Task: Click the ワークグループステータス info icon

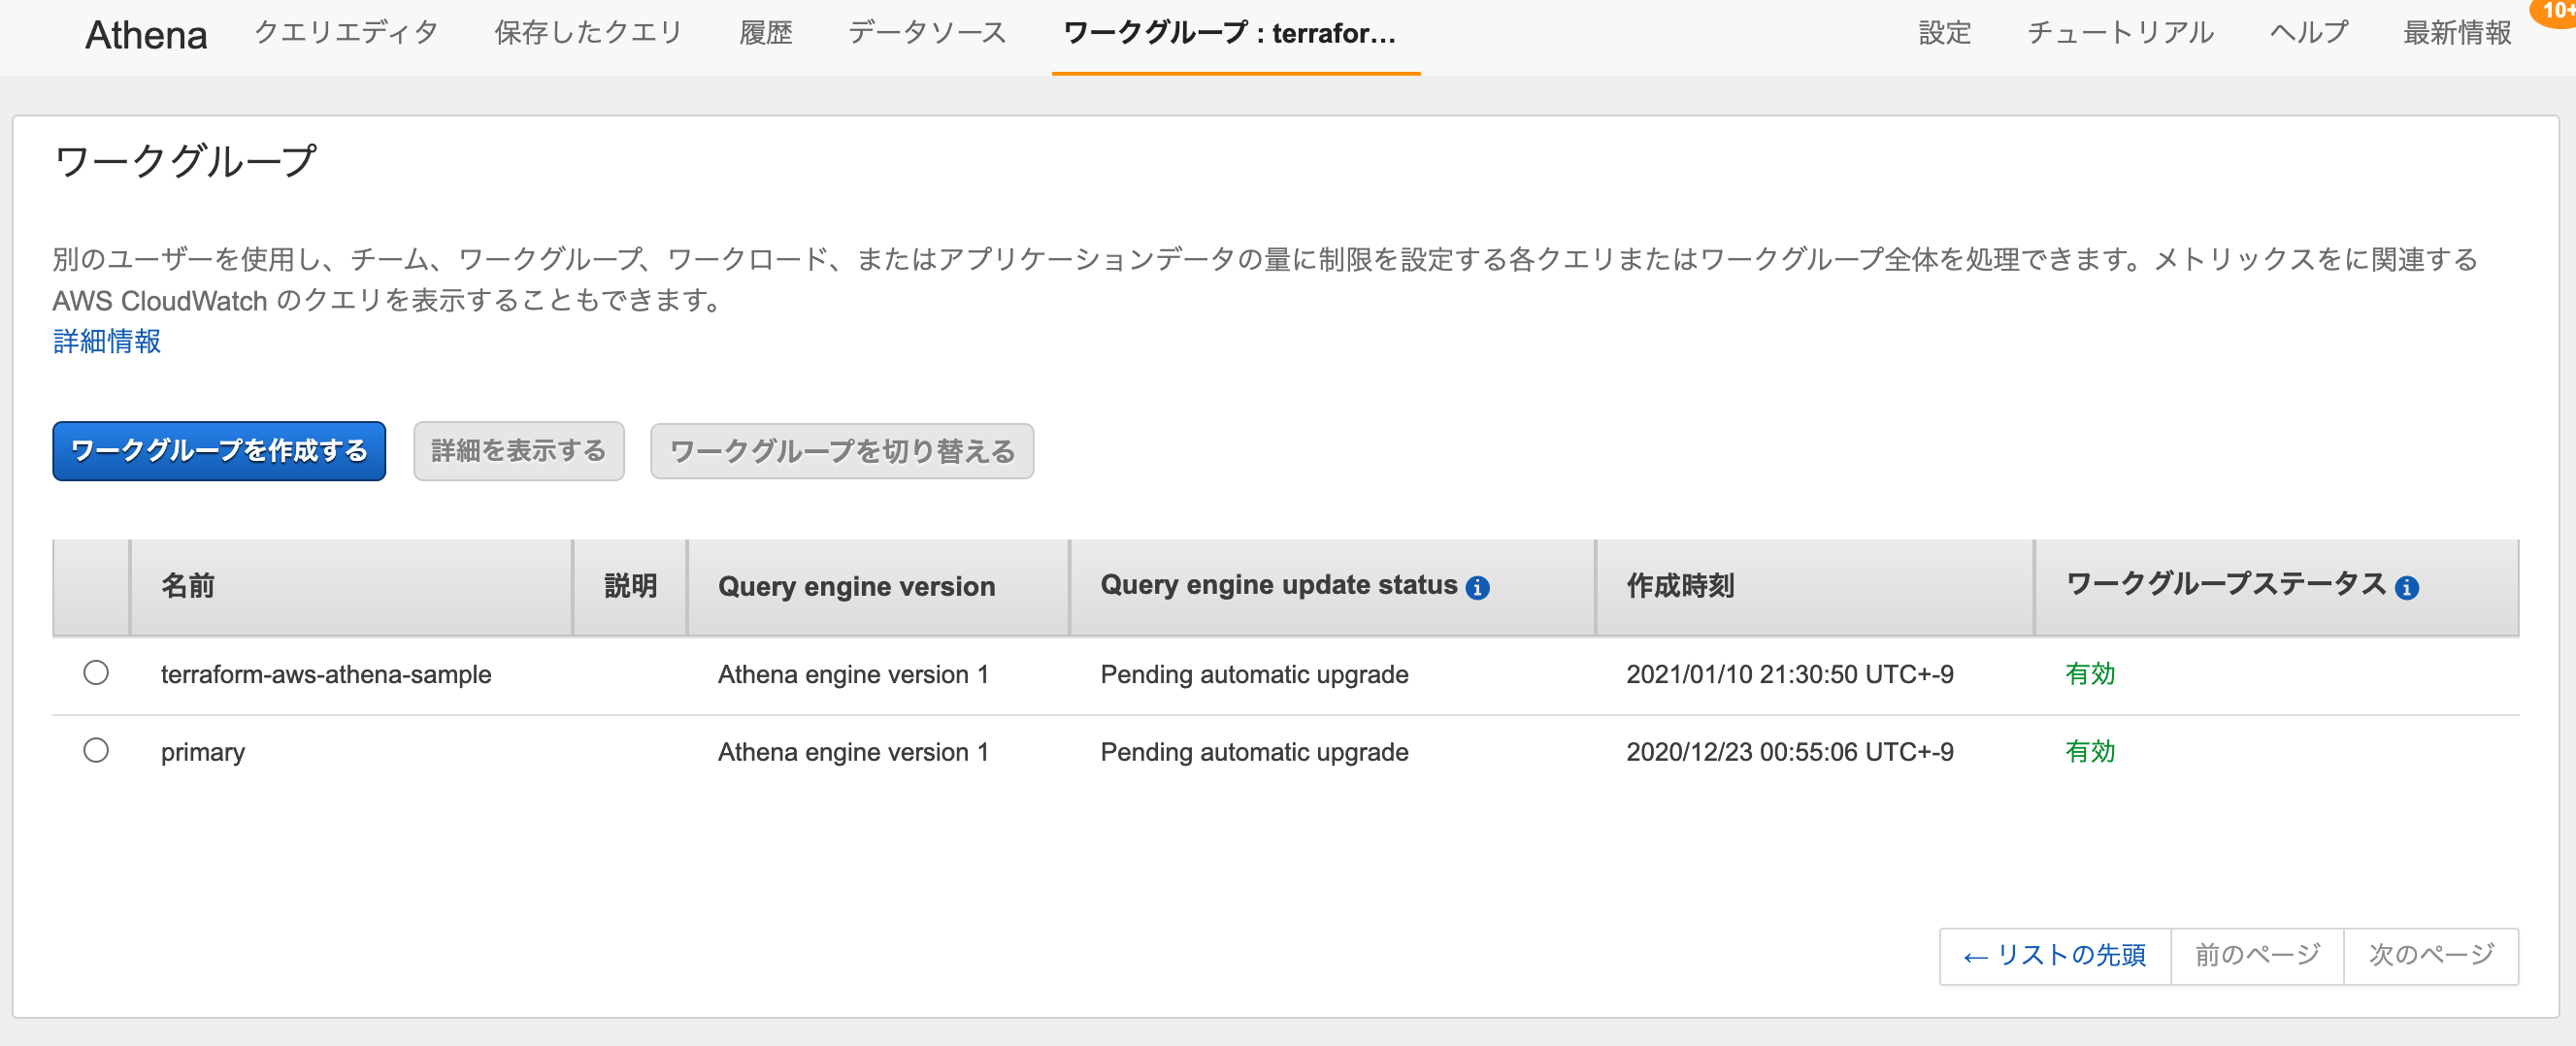Action: [2410, 587]
